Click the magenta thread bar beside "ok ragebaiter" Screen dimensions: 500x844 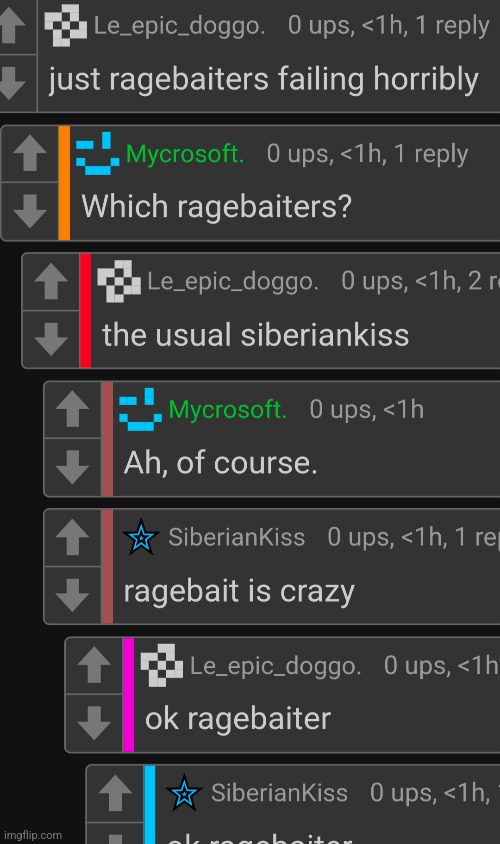tap(128, 694)
